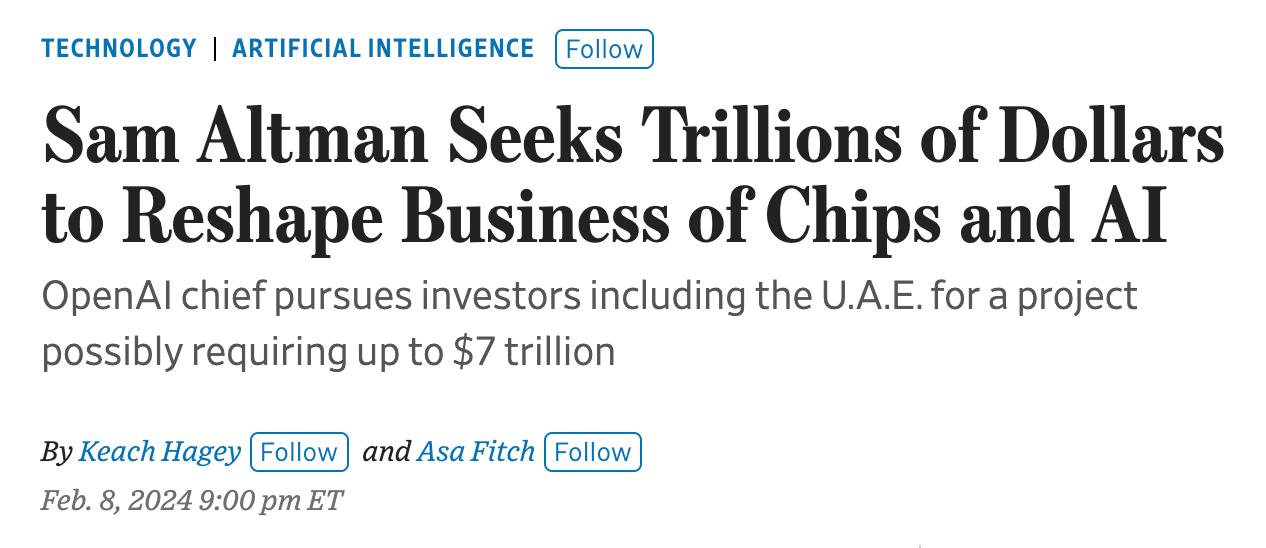Click "9:00 pm ET" in the dateline
1266x548 pixels.
[x=271, y=500]
